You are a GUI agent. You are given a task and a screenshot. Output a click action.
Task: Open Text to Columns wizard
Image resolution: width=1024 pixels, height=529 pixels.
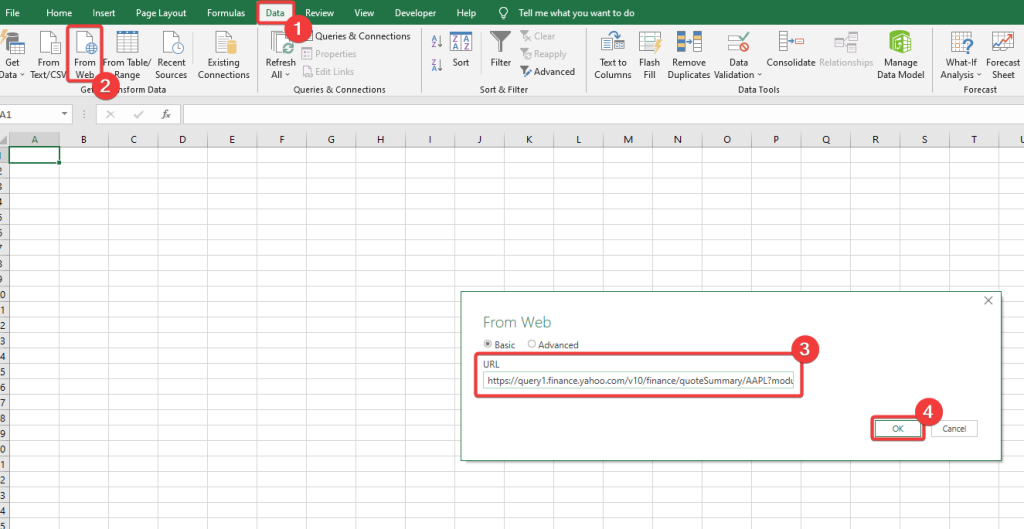click(x=613, y=56)
